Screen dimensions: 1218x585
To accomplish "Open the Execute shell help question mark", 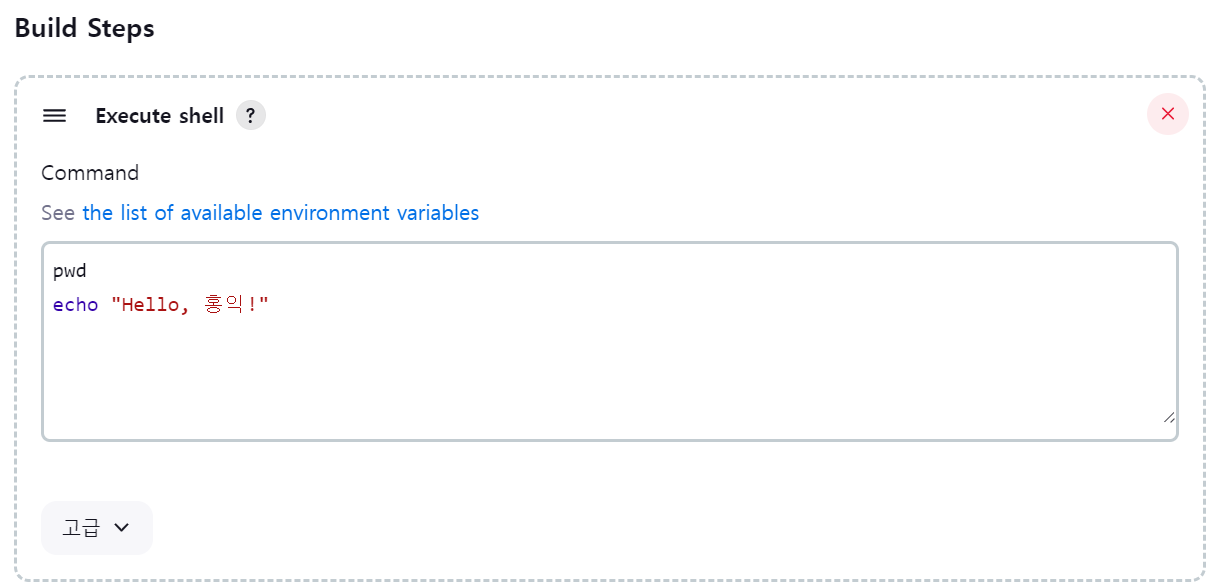I will pyautogui.click(x=251, y=115).
